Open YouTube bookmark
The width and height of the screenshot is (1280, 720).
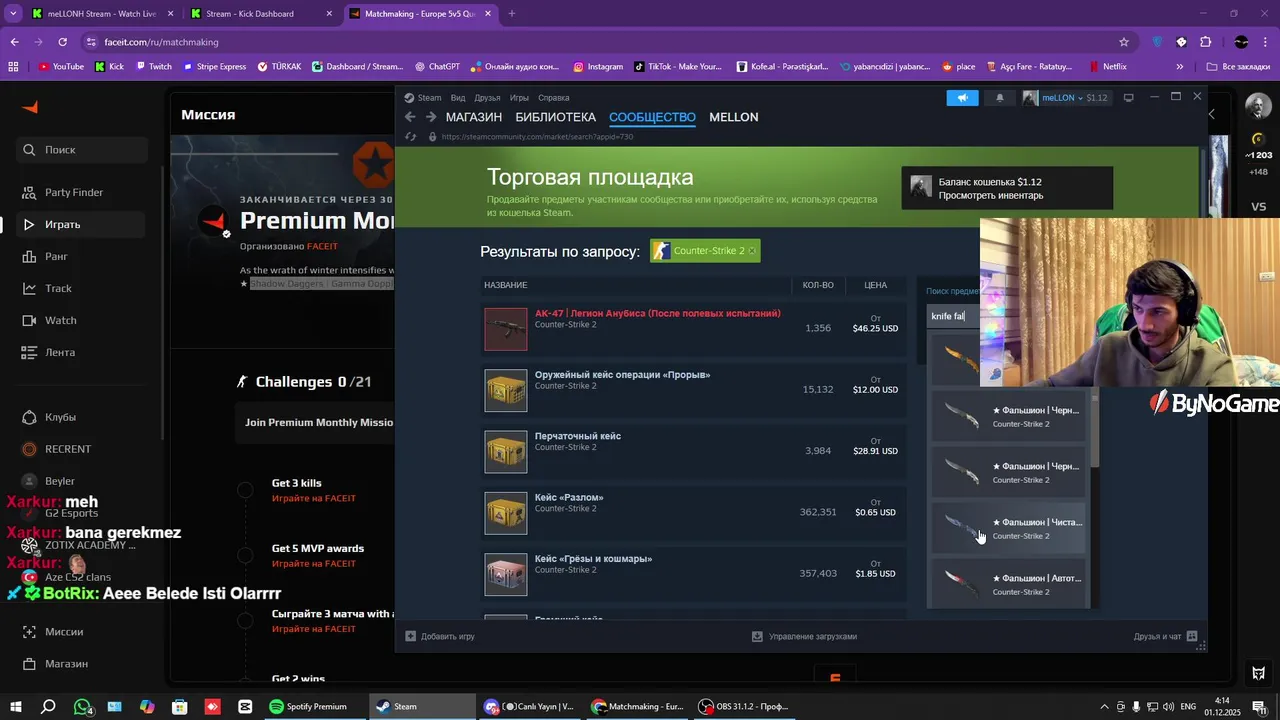61,67
